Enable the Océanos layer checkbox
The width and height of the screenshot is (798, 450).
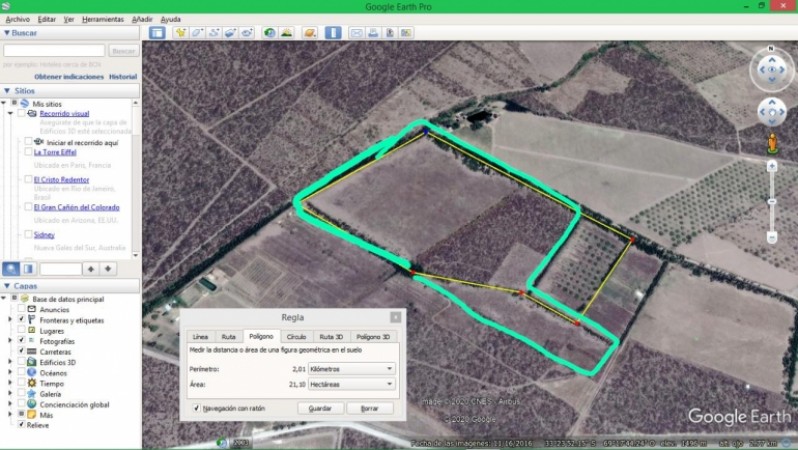[x=21, y=373]
